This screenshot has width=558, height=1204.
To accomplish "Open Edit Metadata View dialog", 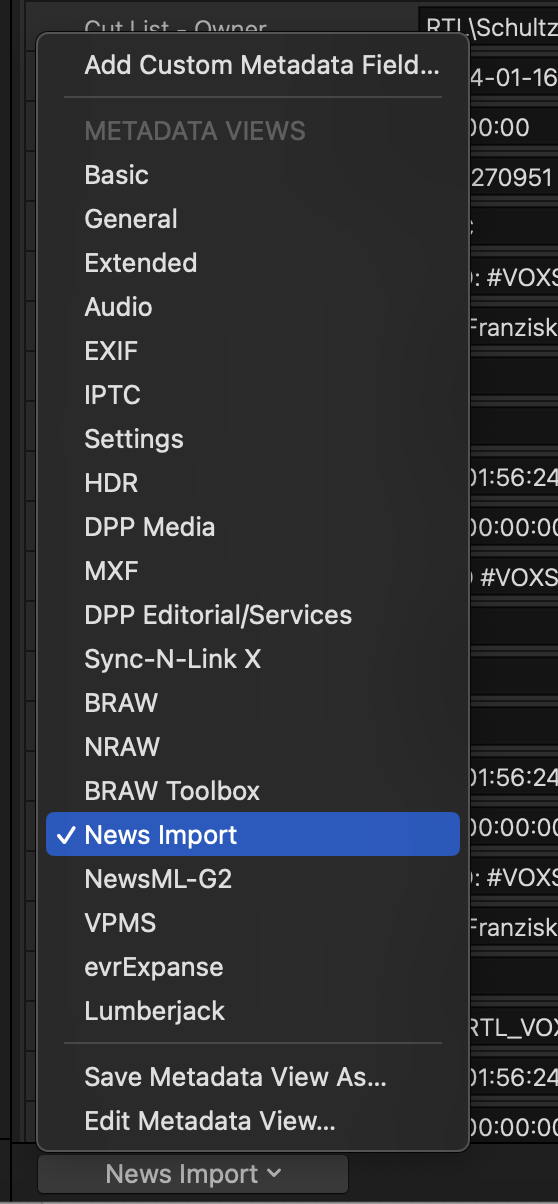I will point(253,1121).
